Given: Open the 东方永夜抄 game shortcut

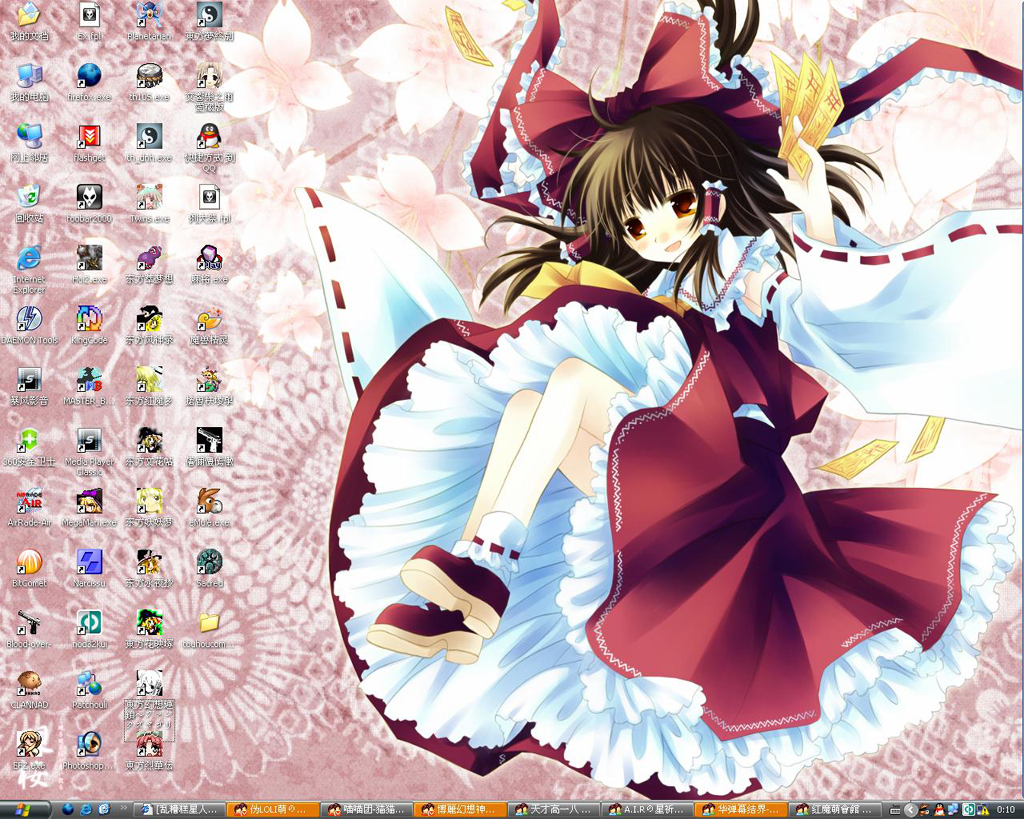Looking at the screenshot, I should tap(149, 568).
